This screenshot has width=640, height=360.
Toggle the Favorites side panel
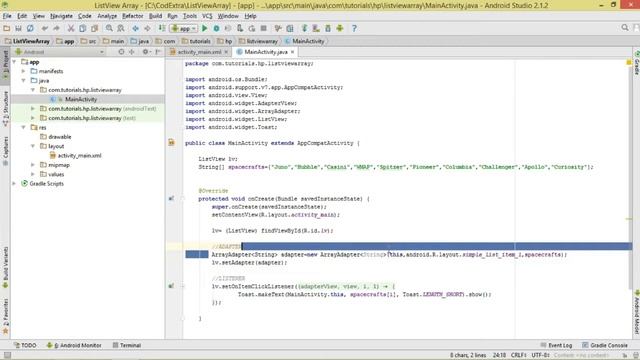click(5, 316)
